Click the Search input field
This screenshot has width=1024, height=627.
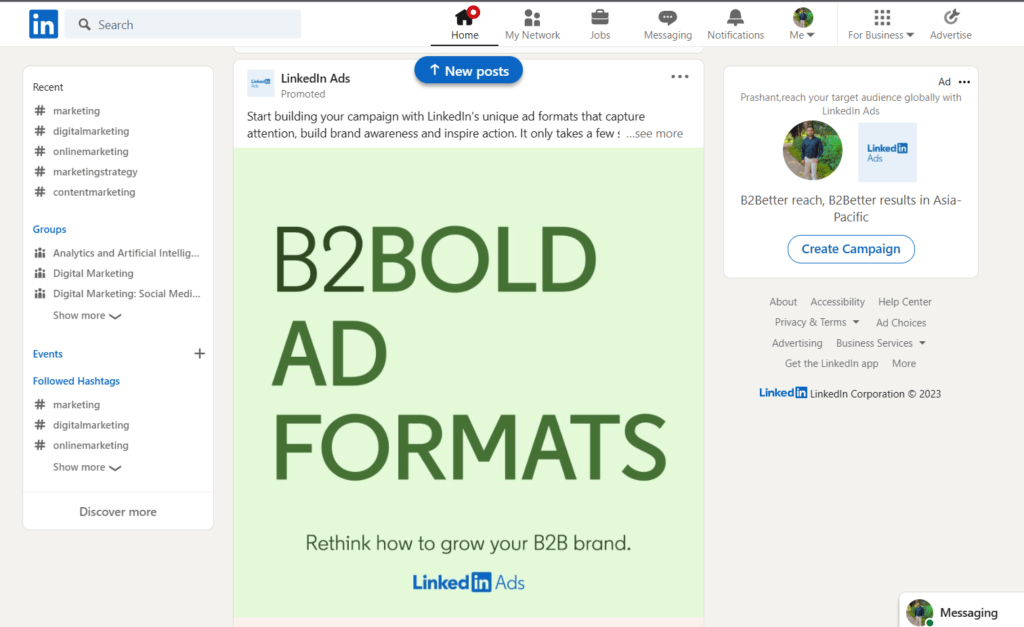click(183, 24)
